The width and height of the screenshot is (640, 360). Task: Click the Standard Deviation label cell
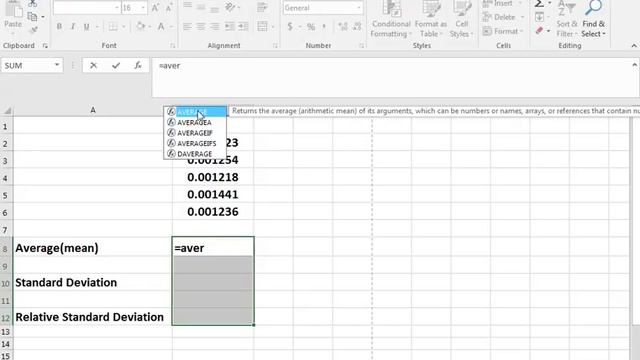tap(93, 282)
